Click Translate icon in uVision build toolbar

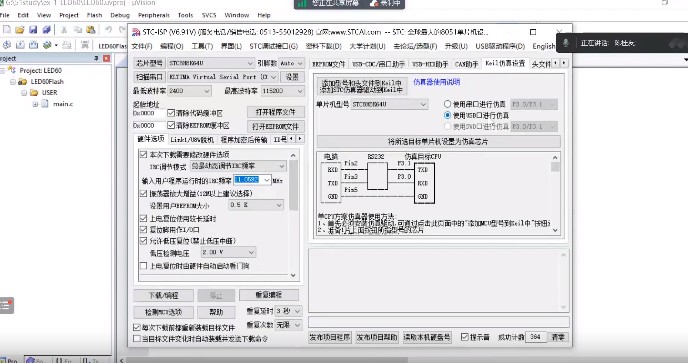(7, 45)
